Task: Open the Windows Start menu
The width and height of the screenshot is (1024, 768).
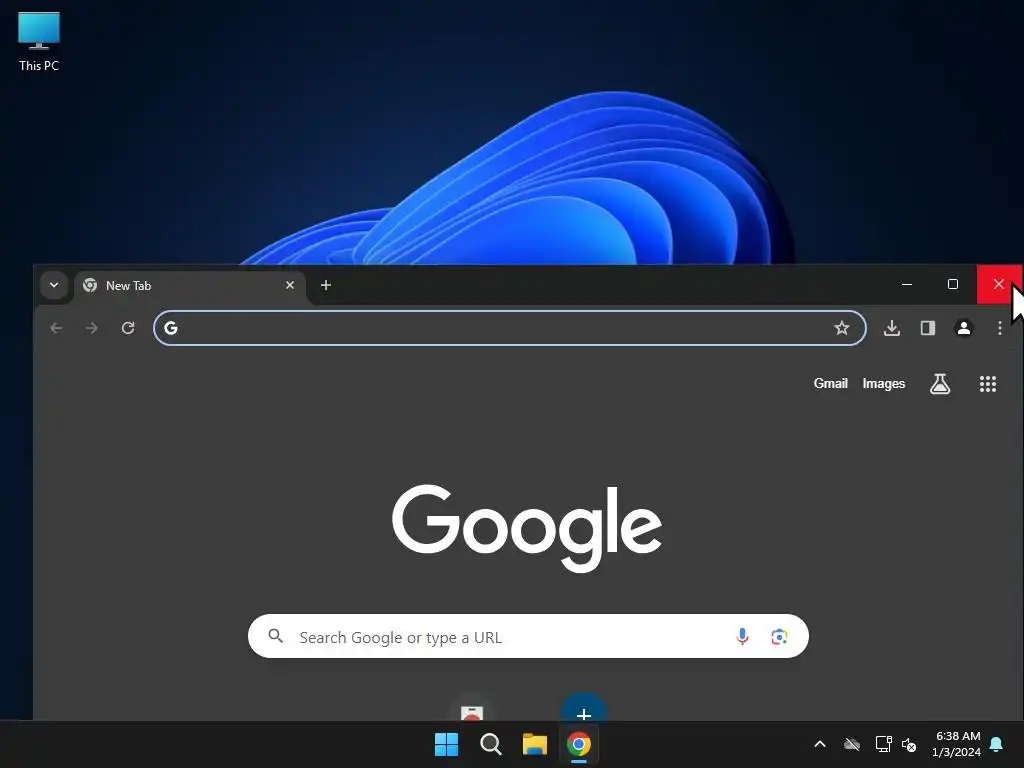Action: 447,744
